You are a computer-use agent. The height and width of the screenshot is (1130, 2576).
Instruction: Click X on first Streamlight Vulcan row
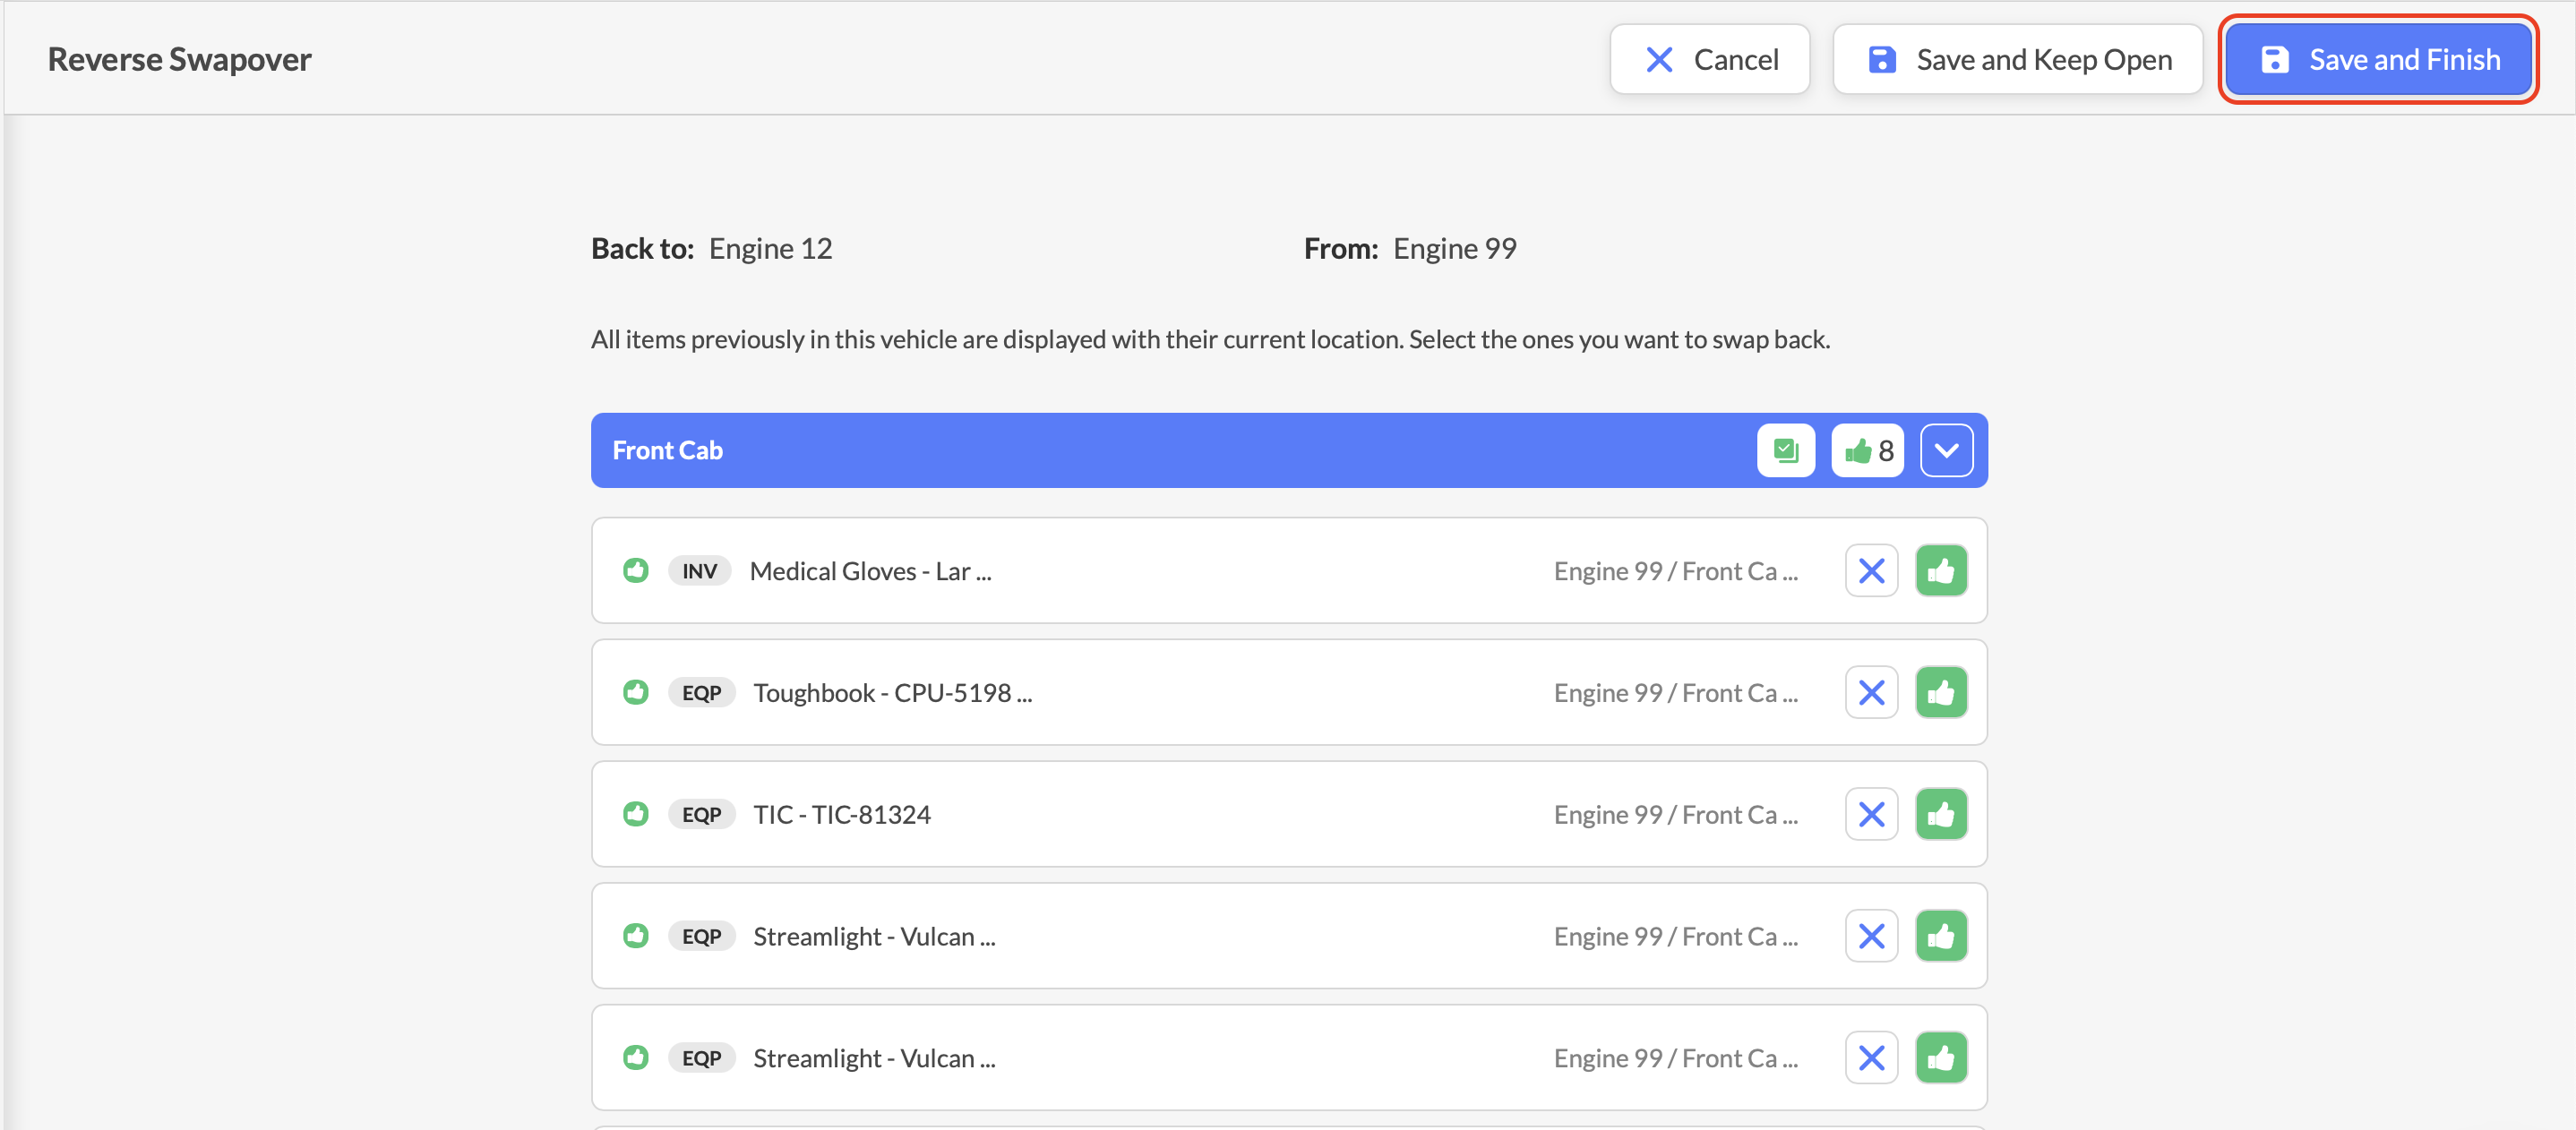pyautogui.click(x=1871, y=936)
